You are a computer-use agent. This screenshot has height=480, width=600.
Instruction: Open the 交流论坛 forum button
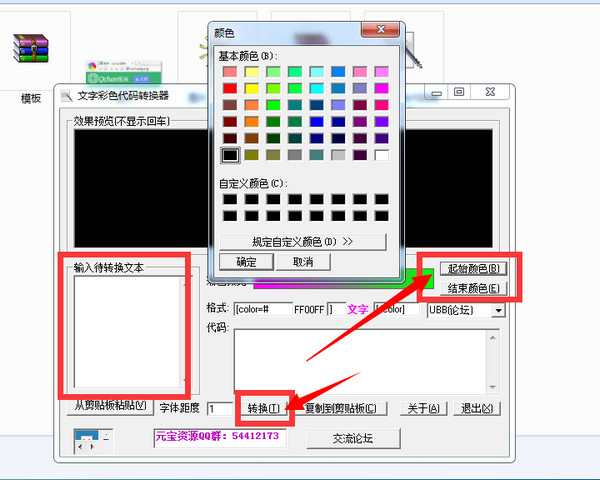[353, 438]
